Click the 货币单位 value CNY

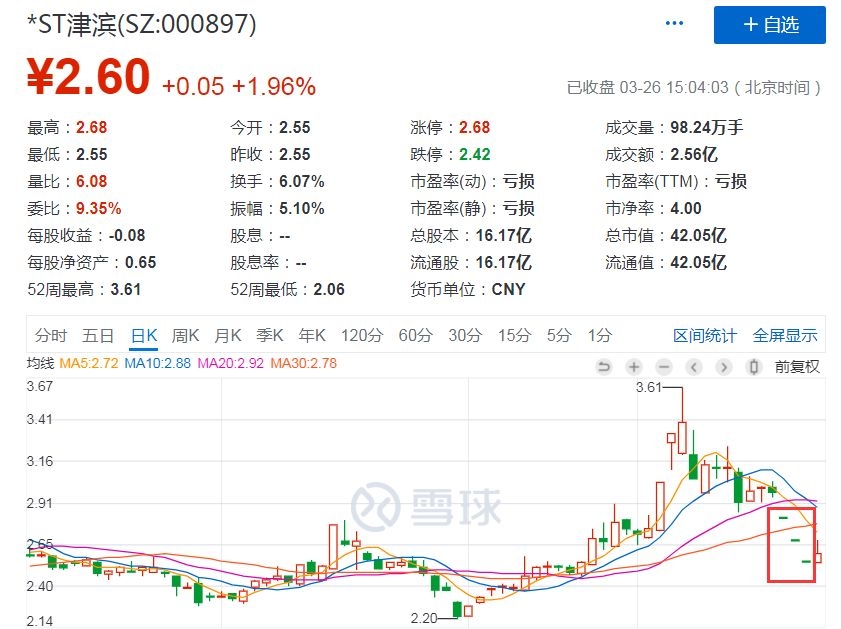508,290
